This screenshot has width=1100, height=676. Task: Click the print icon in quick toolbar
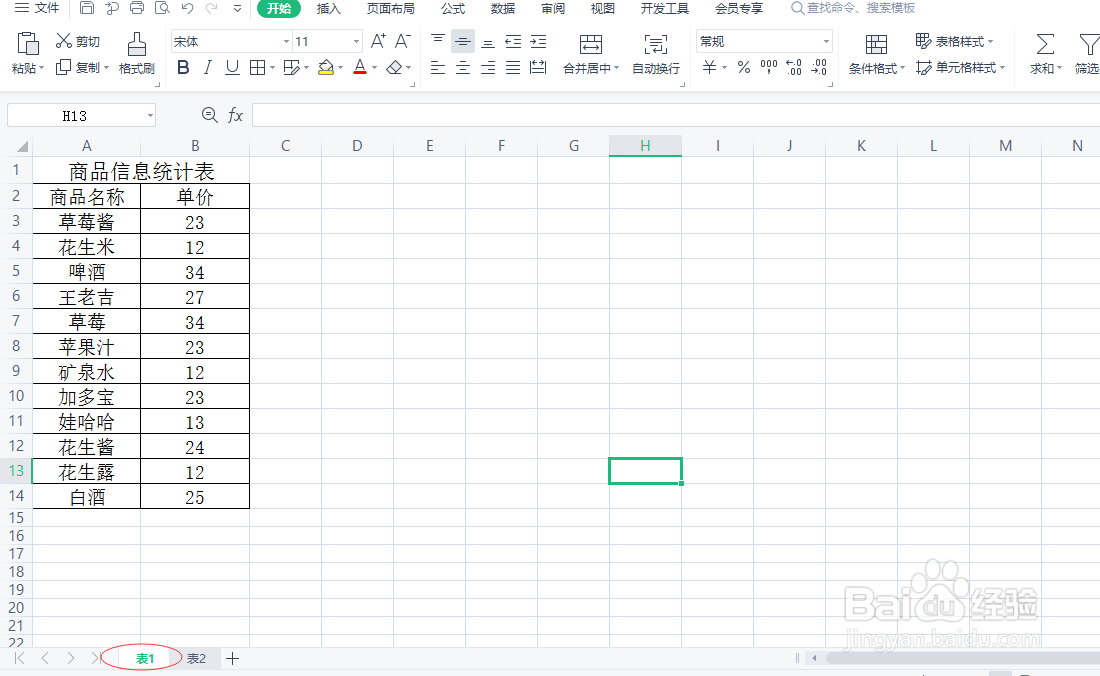(138, 8)
